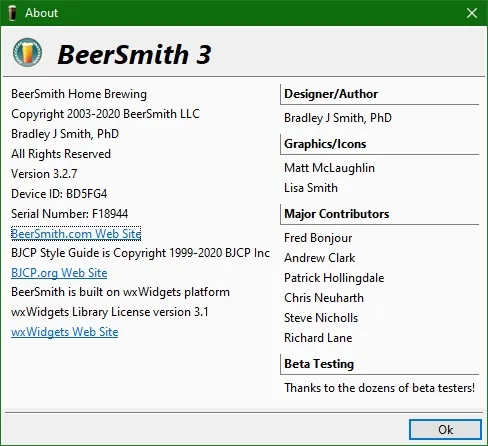The height and width of the screenshot is (446, 488).
Task: Click Chris Neuharth name
Action: click(324, 298)
